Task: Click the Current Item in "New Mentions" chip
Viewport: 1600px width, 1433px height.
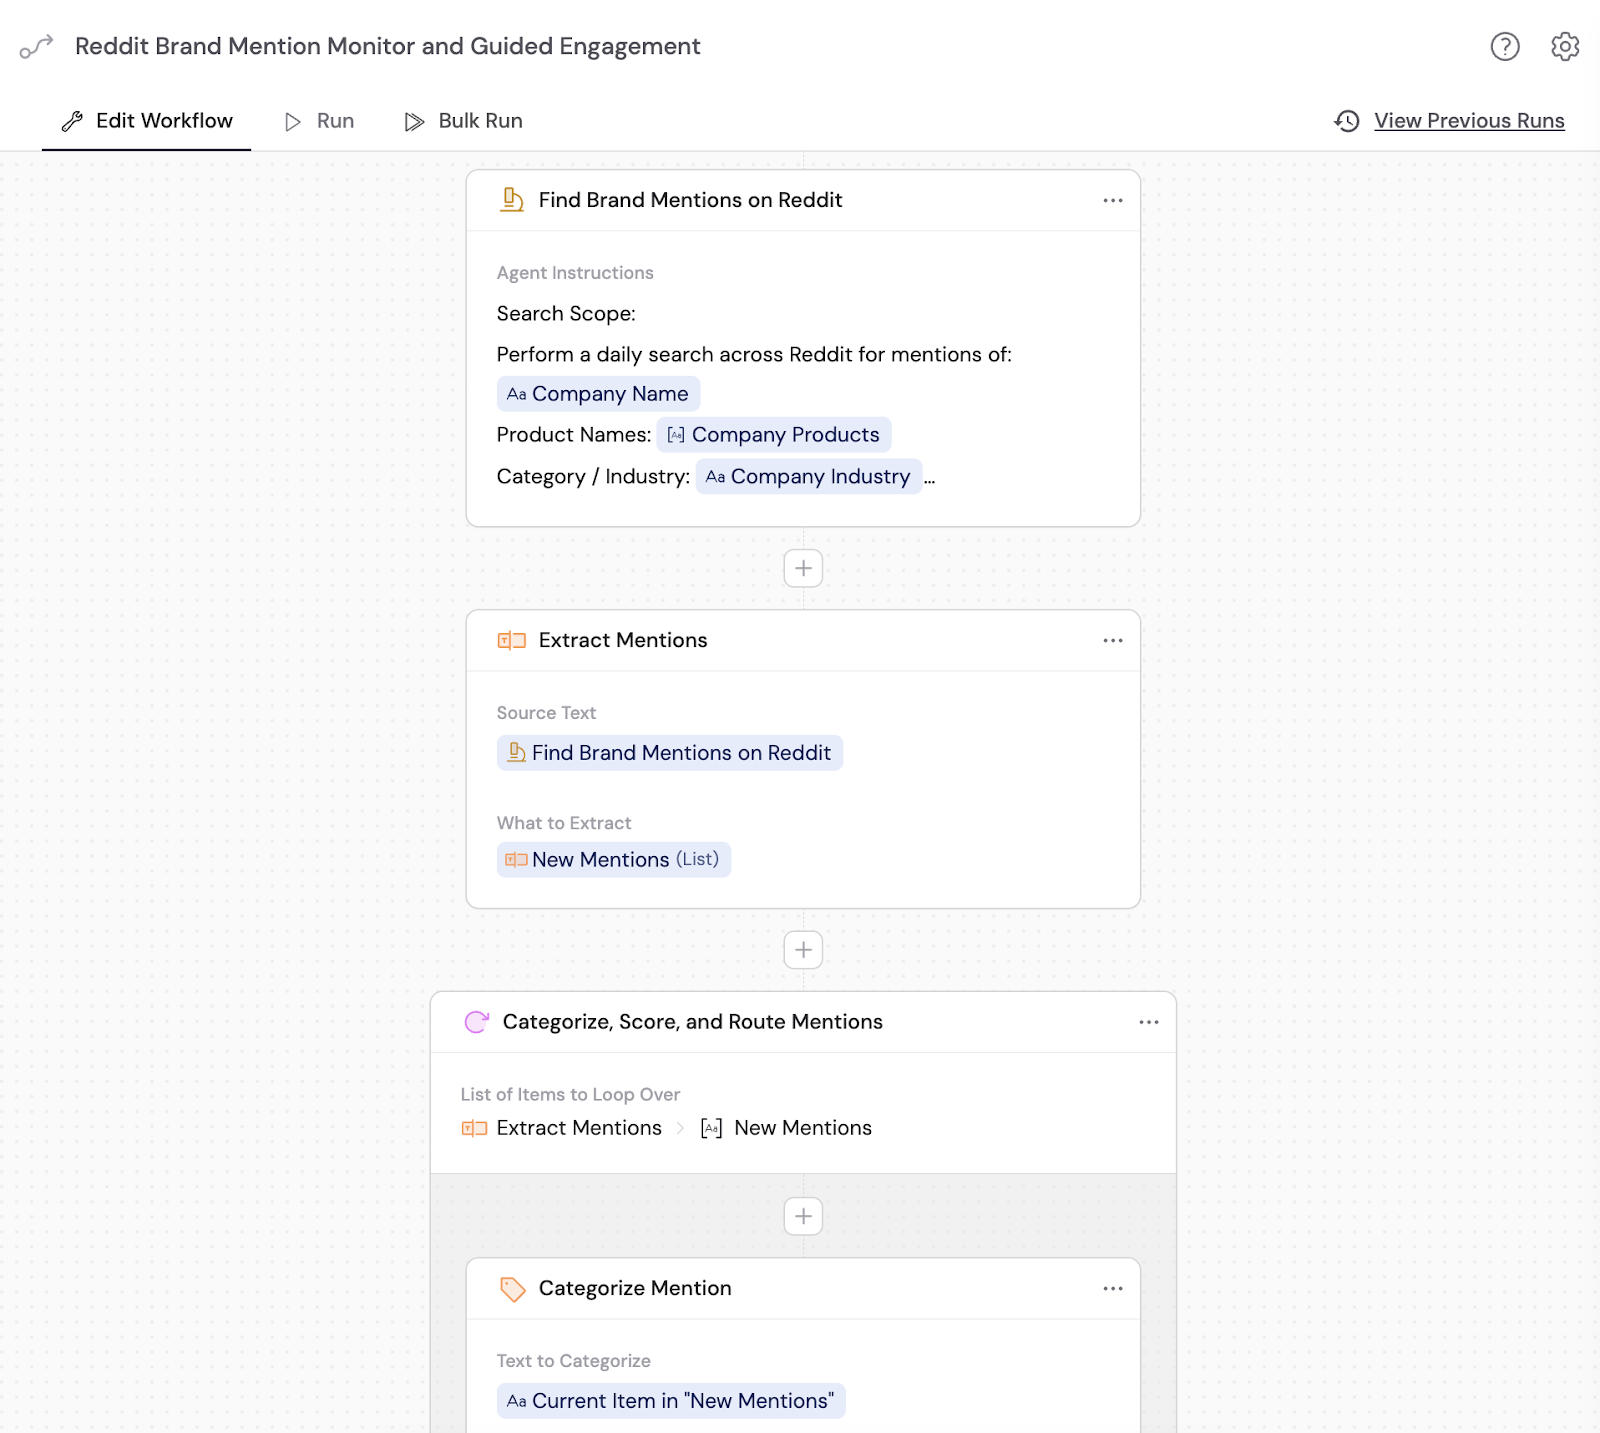Action: click(671, 1401)
